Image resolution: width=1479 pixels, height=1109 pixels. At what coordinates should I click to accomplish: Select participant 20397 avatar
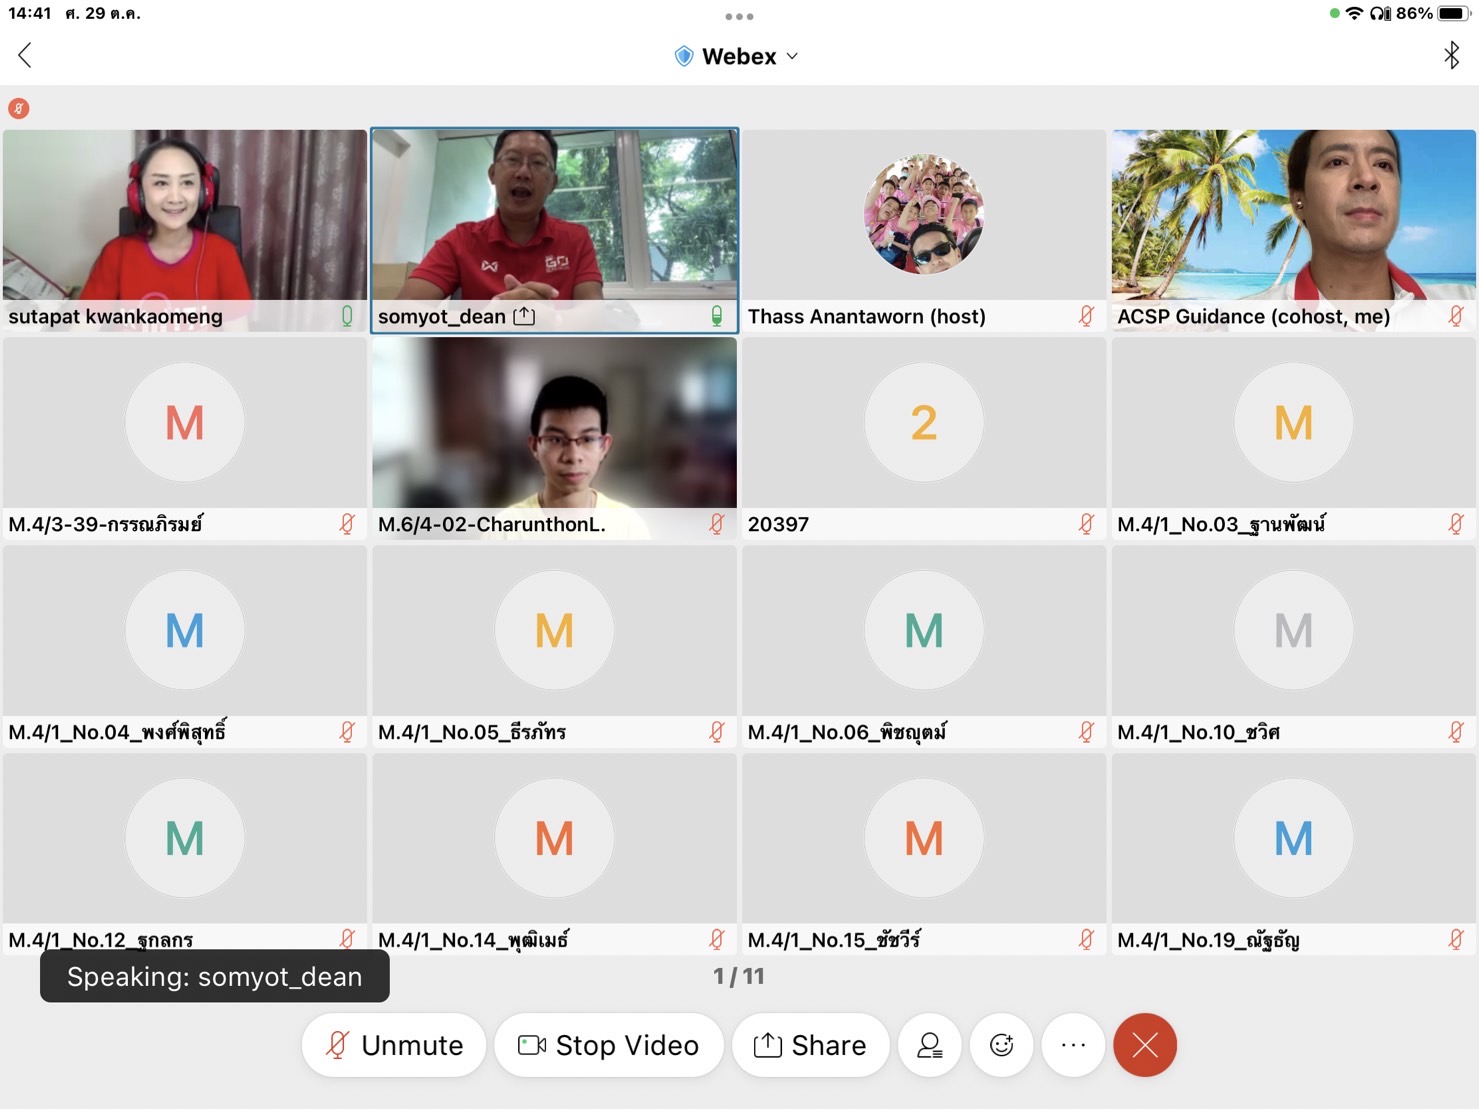[x=924, y=422]
